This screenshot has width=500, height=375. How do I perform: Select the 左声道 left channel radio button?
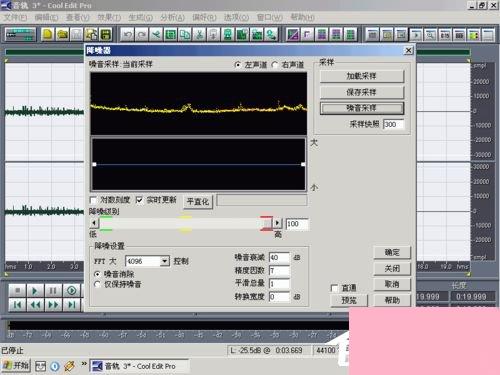tap(238, 65)
